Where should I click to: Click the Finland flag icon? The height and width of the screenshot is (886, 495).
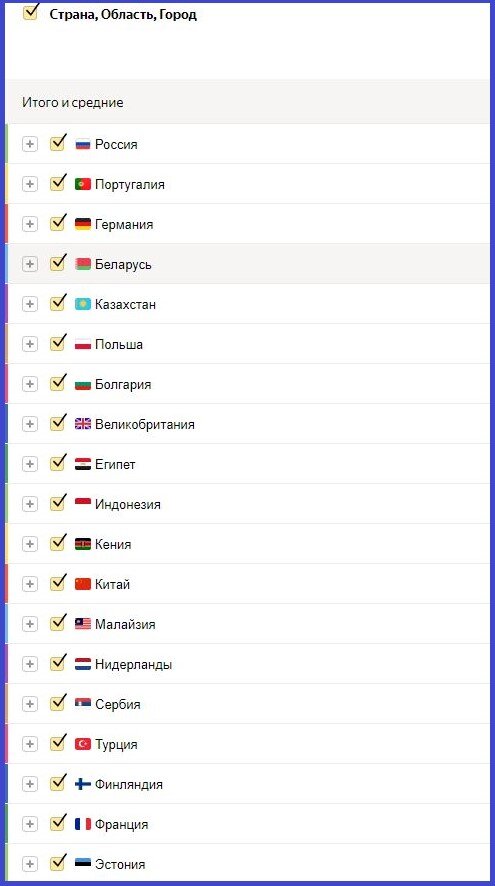(82, 784)
